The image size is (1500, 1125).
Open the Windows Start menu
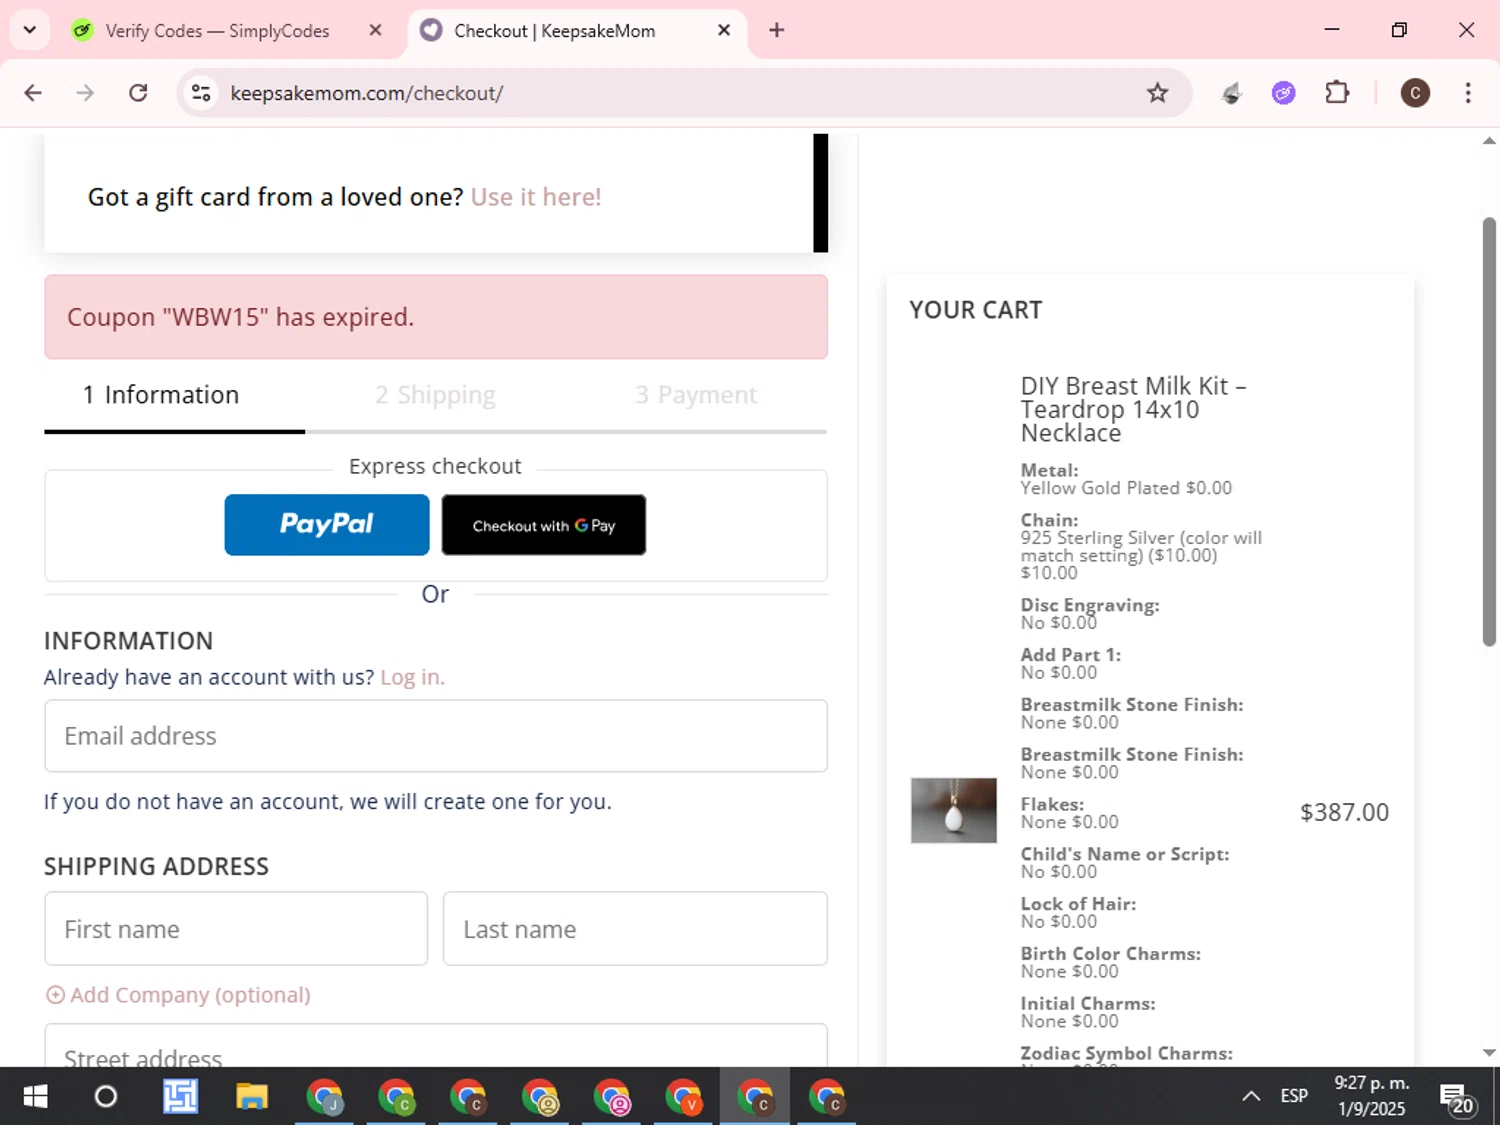point(35,1097)
